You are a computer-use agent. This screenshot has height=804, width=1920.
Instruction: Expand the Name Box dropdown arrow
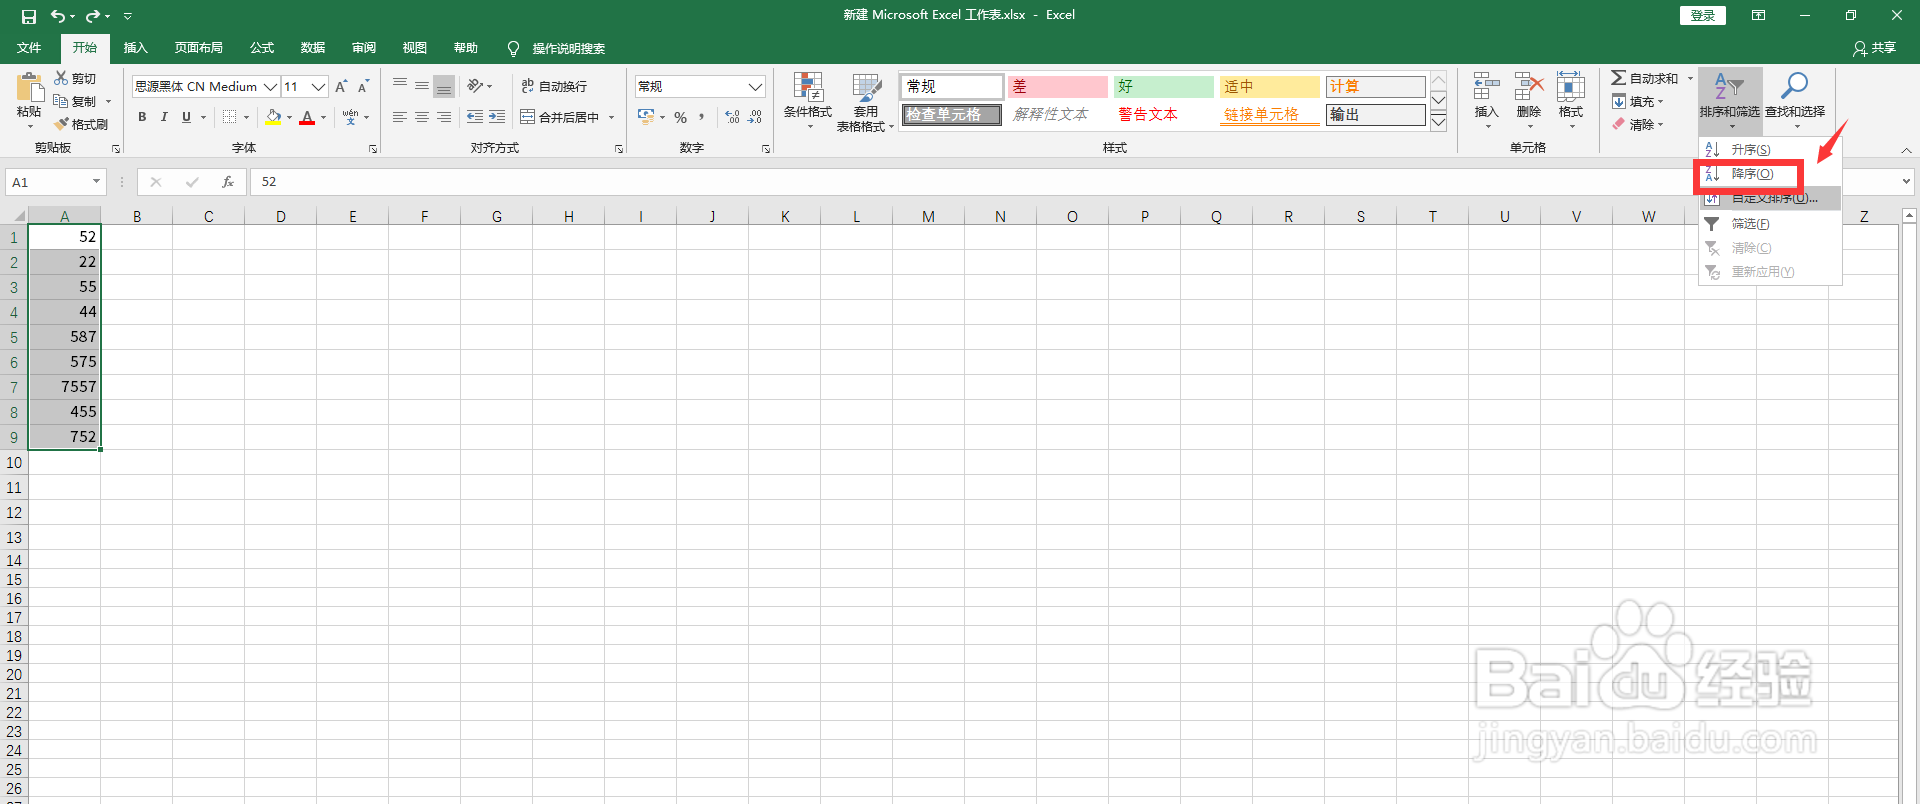pyautogui.click(x=96, y=182)
